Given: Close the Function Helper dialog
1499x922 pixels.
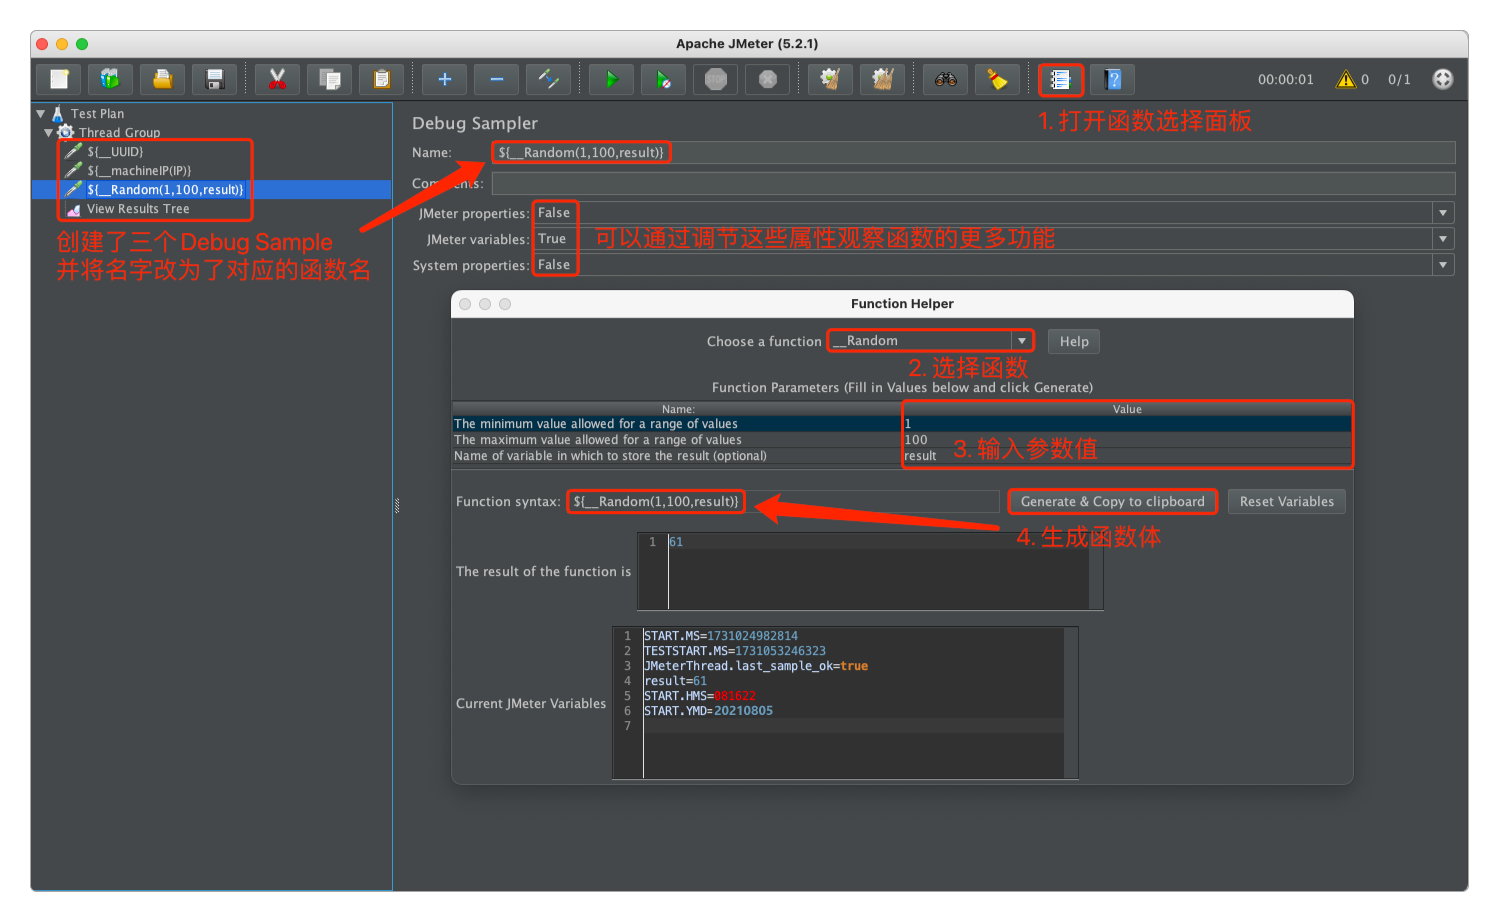Looking at the screenshot, I should pos(465,304).
